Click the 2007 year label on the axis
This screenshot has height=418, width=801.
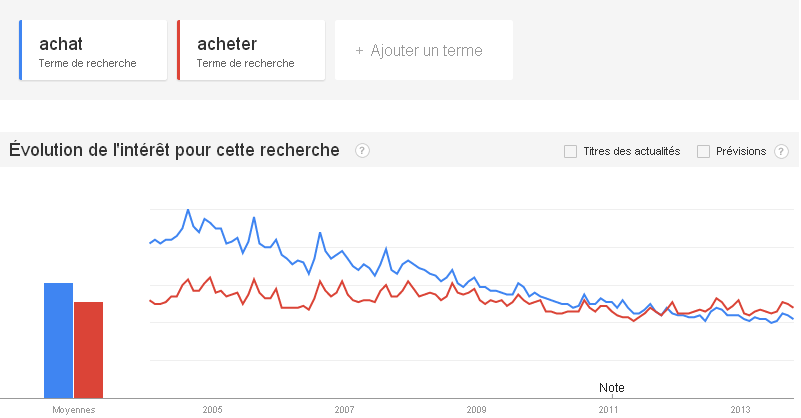[344, 409]
